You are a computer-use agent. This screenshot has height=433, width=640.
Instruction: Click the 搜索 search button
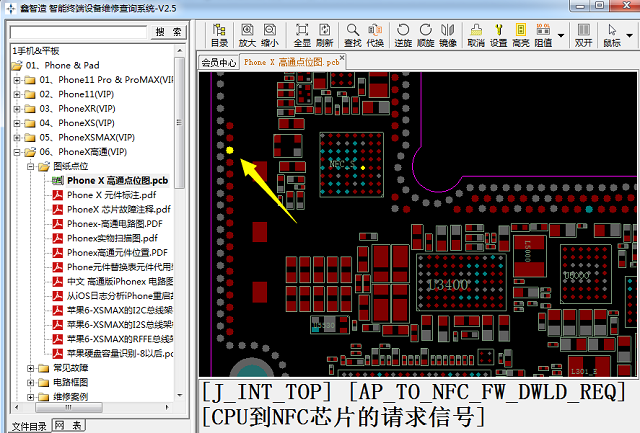coord(168,32)
